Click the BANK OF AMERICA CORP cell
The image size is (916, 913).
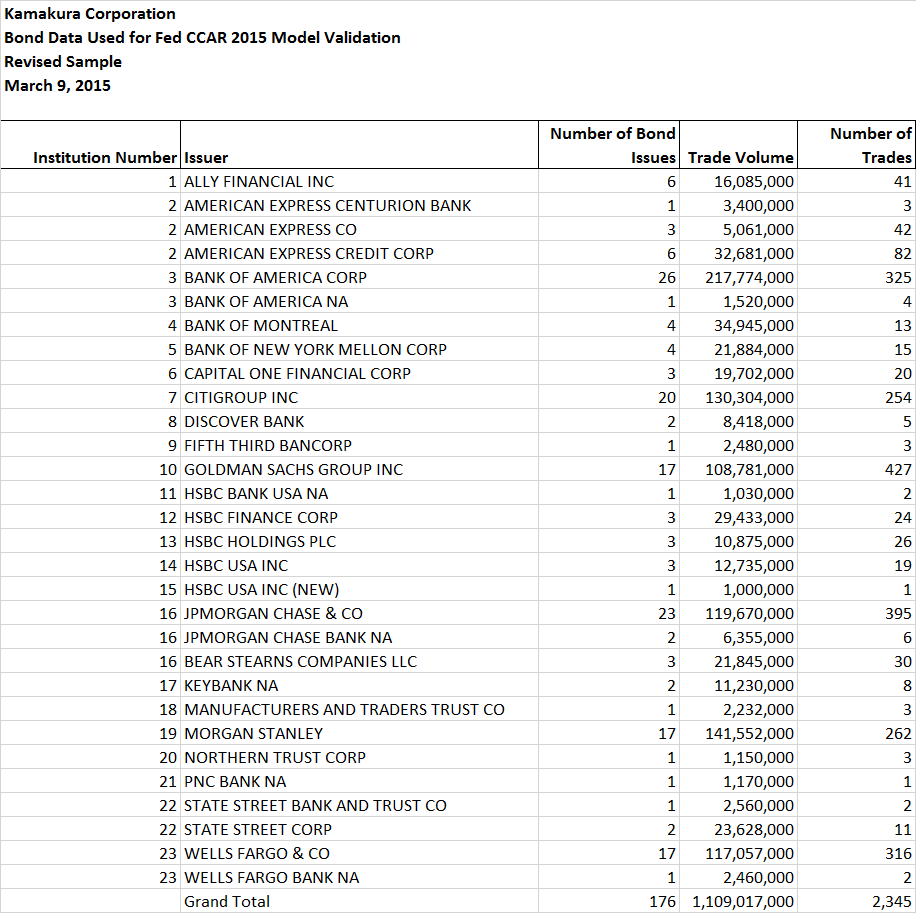click(x=359, y=277)
